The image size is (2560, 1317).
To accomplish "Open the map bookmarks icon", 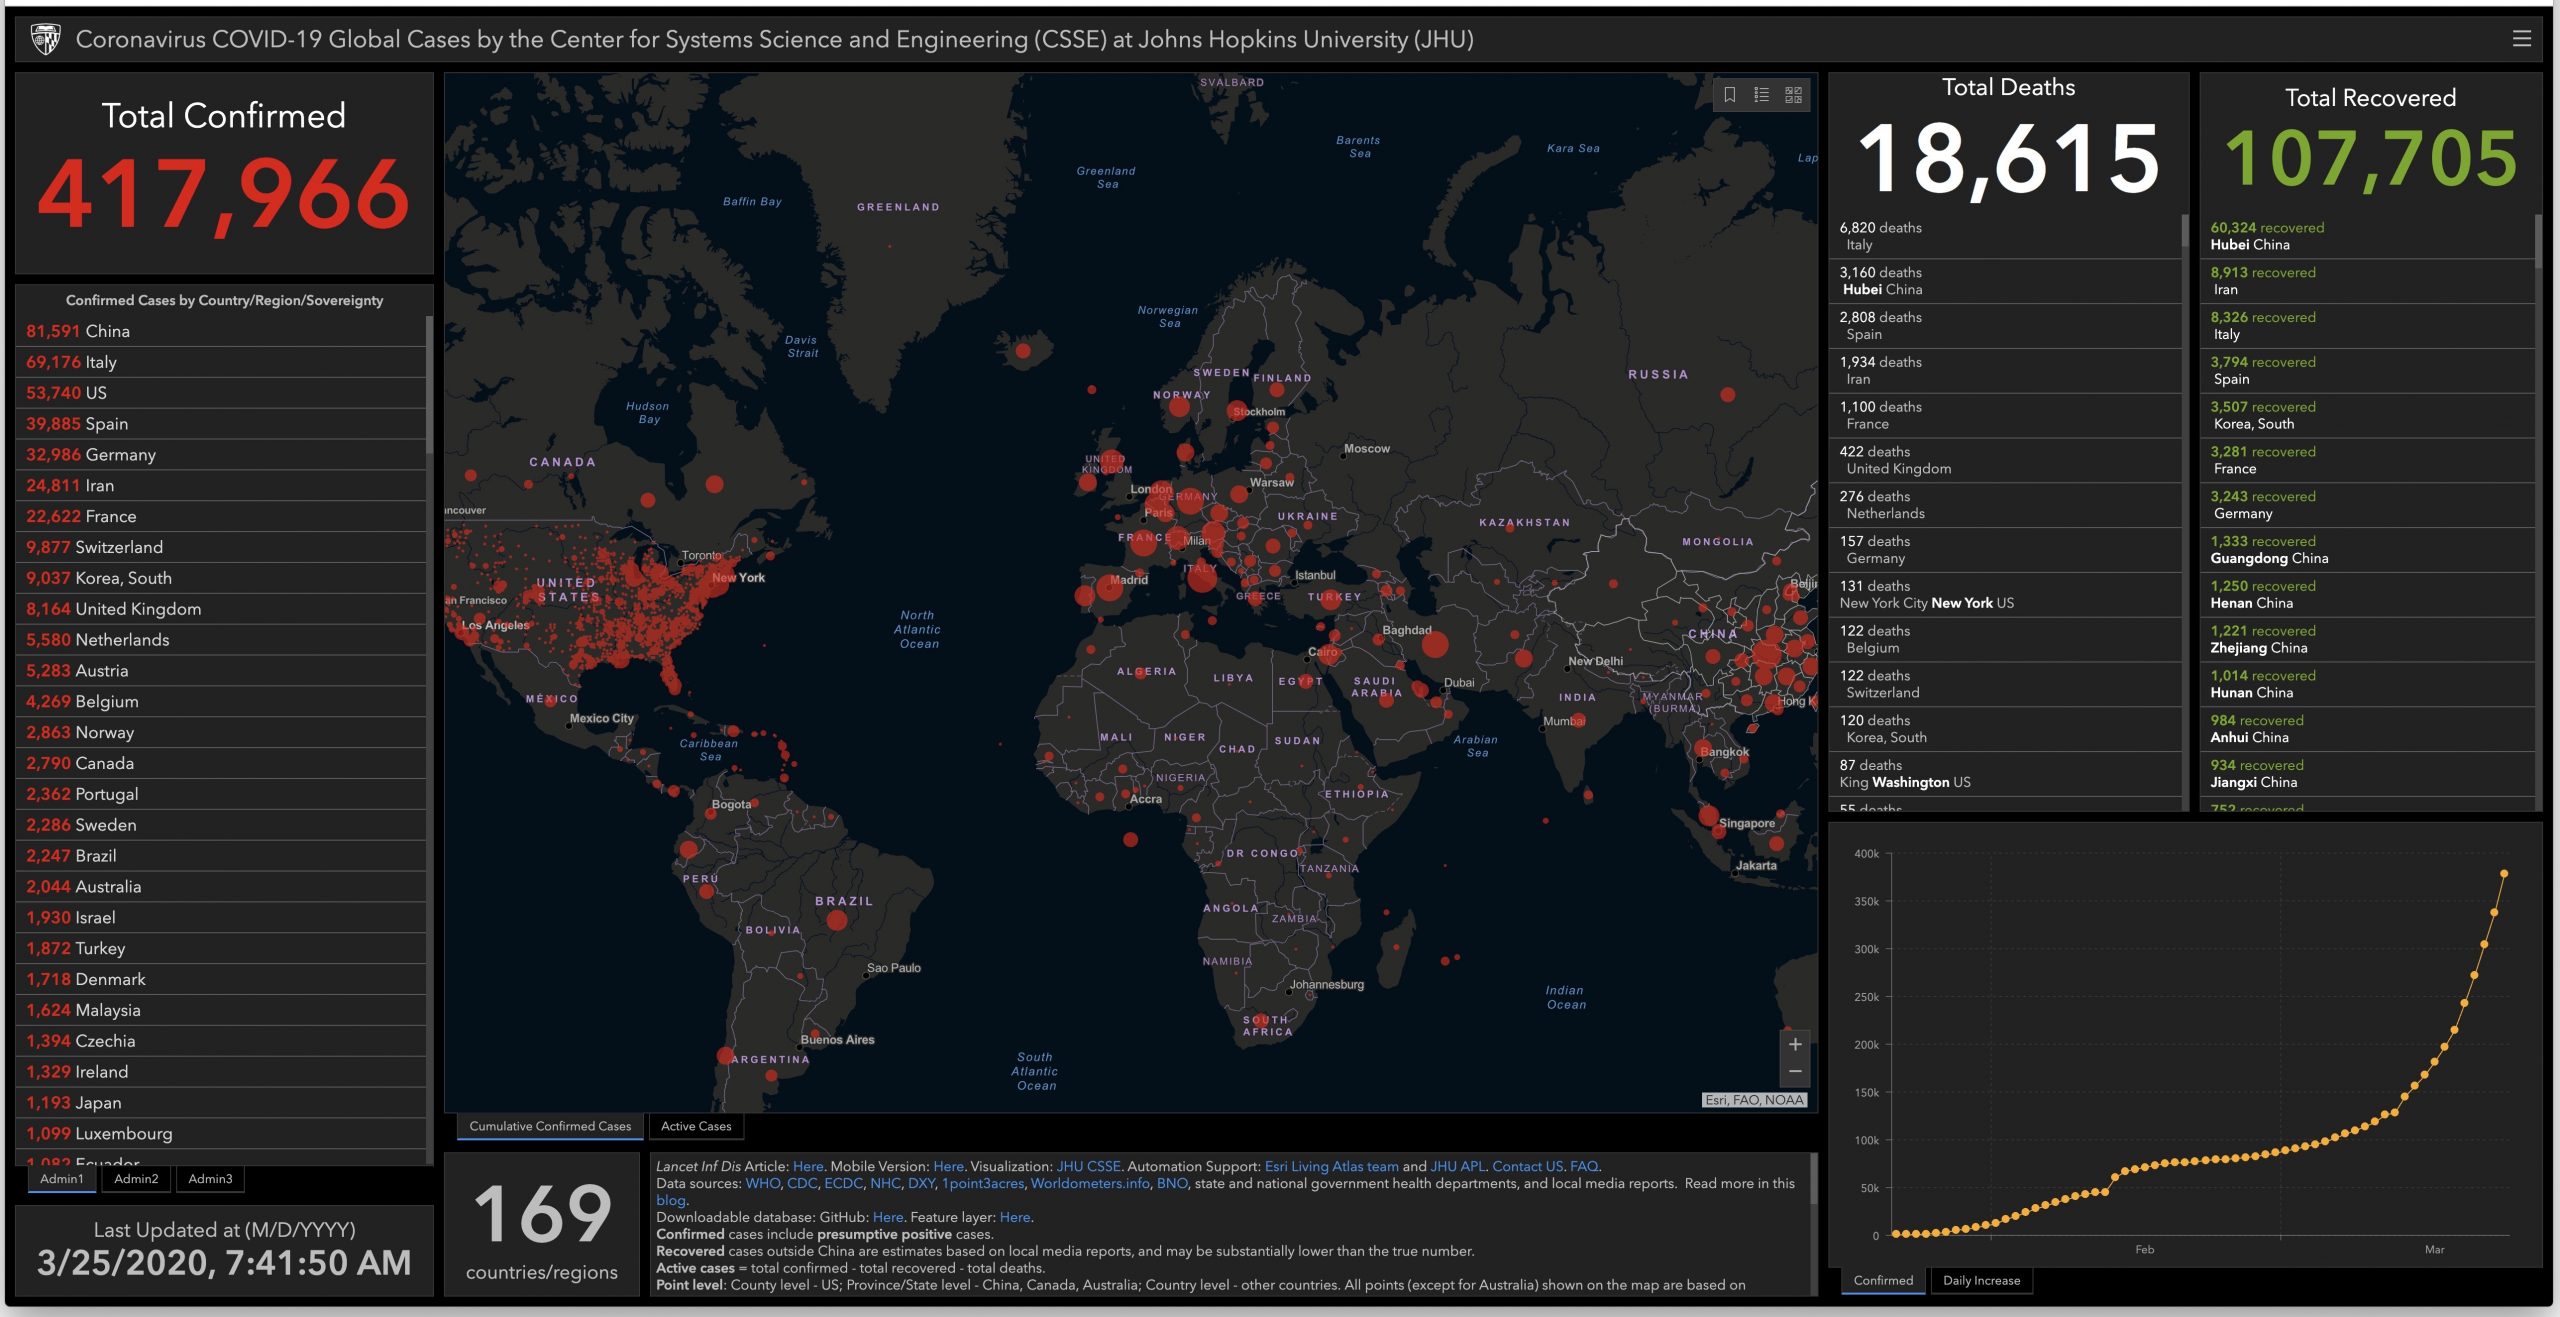I will click(1730, 95).
